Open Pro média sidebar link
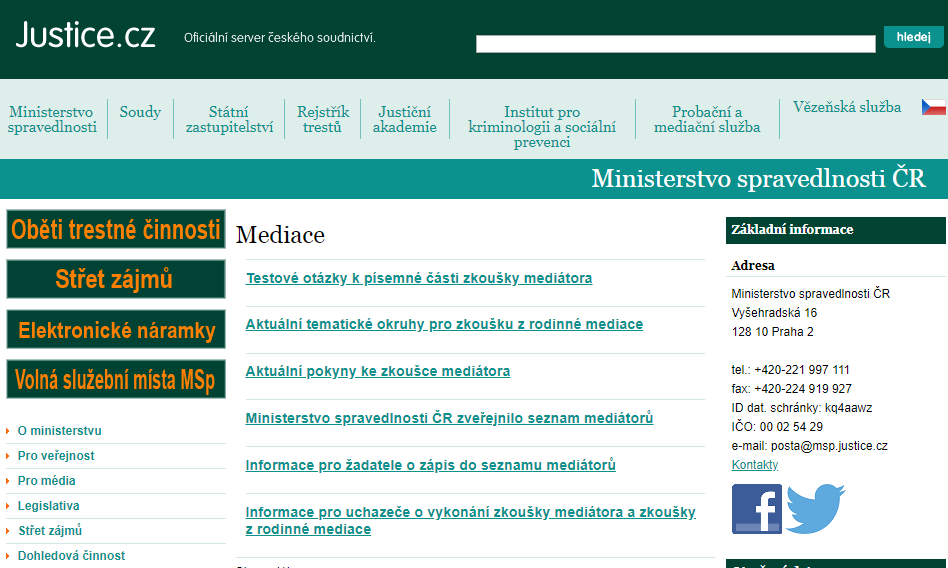Screen dimensions: 948x568 coord(47,481)
